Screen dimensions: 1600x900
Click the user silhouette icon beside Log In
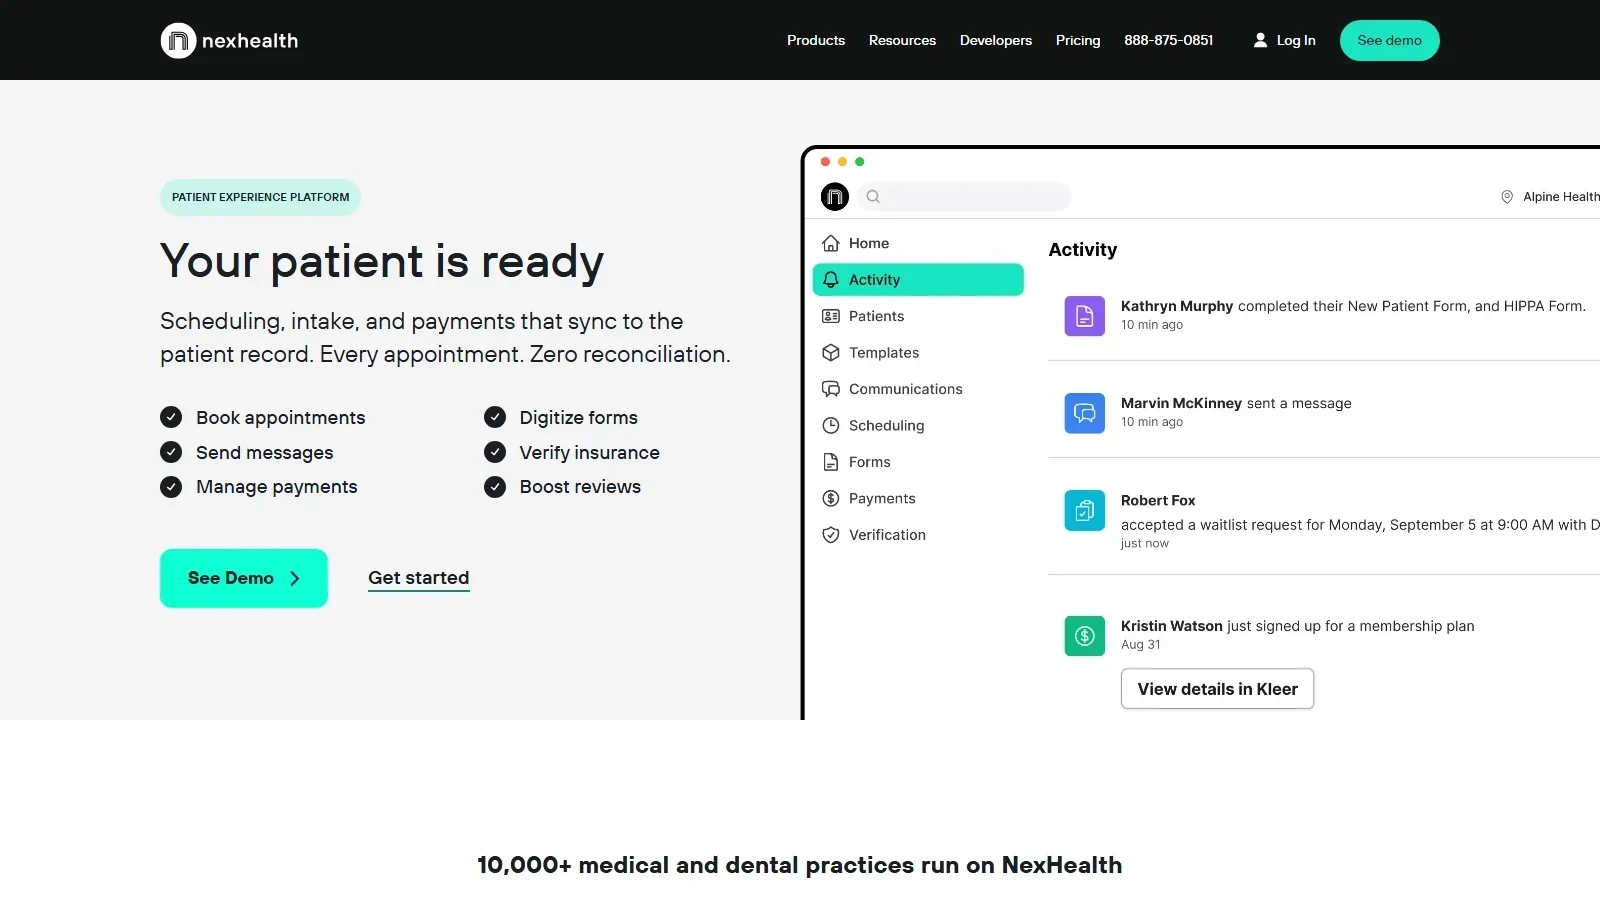tap(1260, 40)
